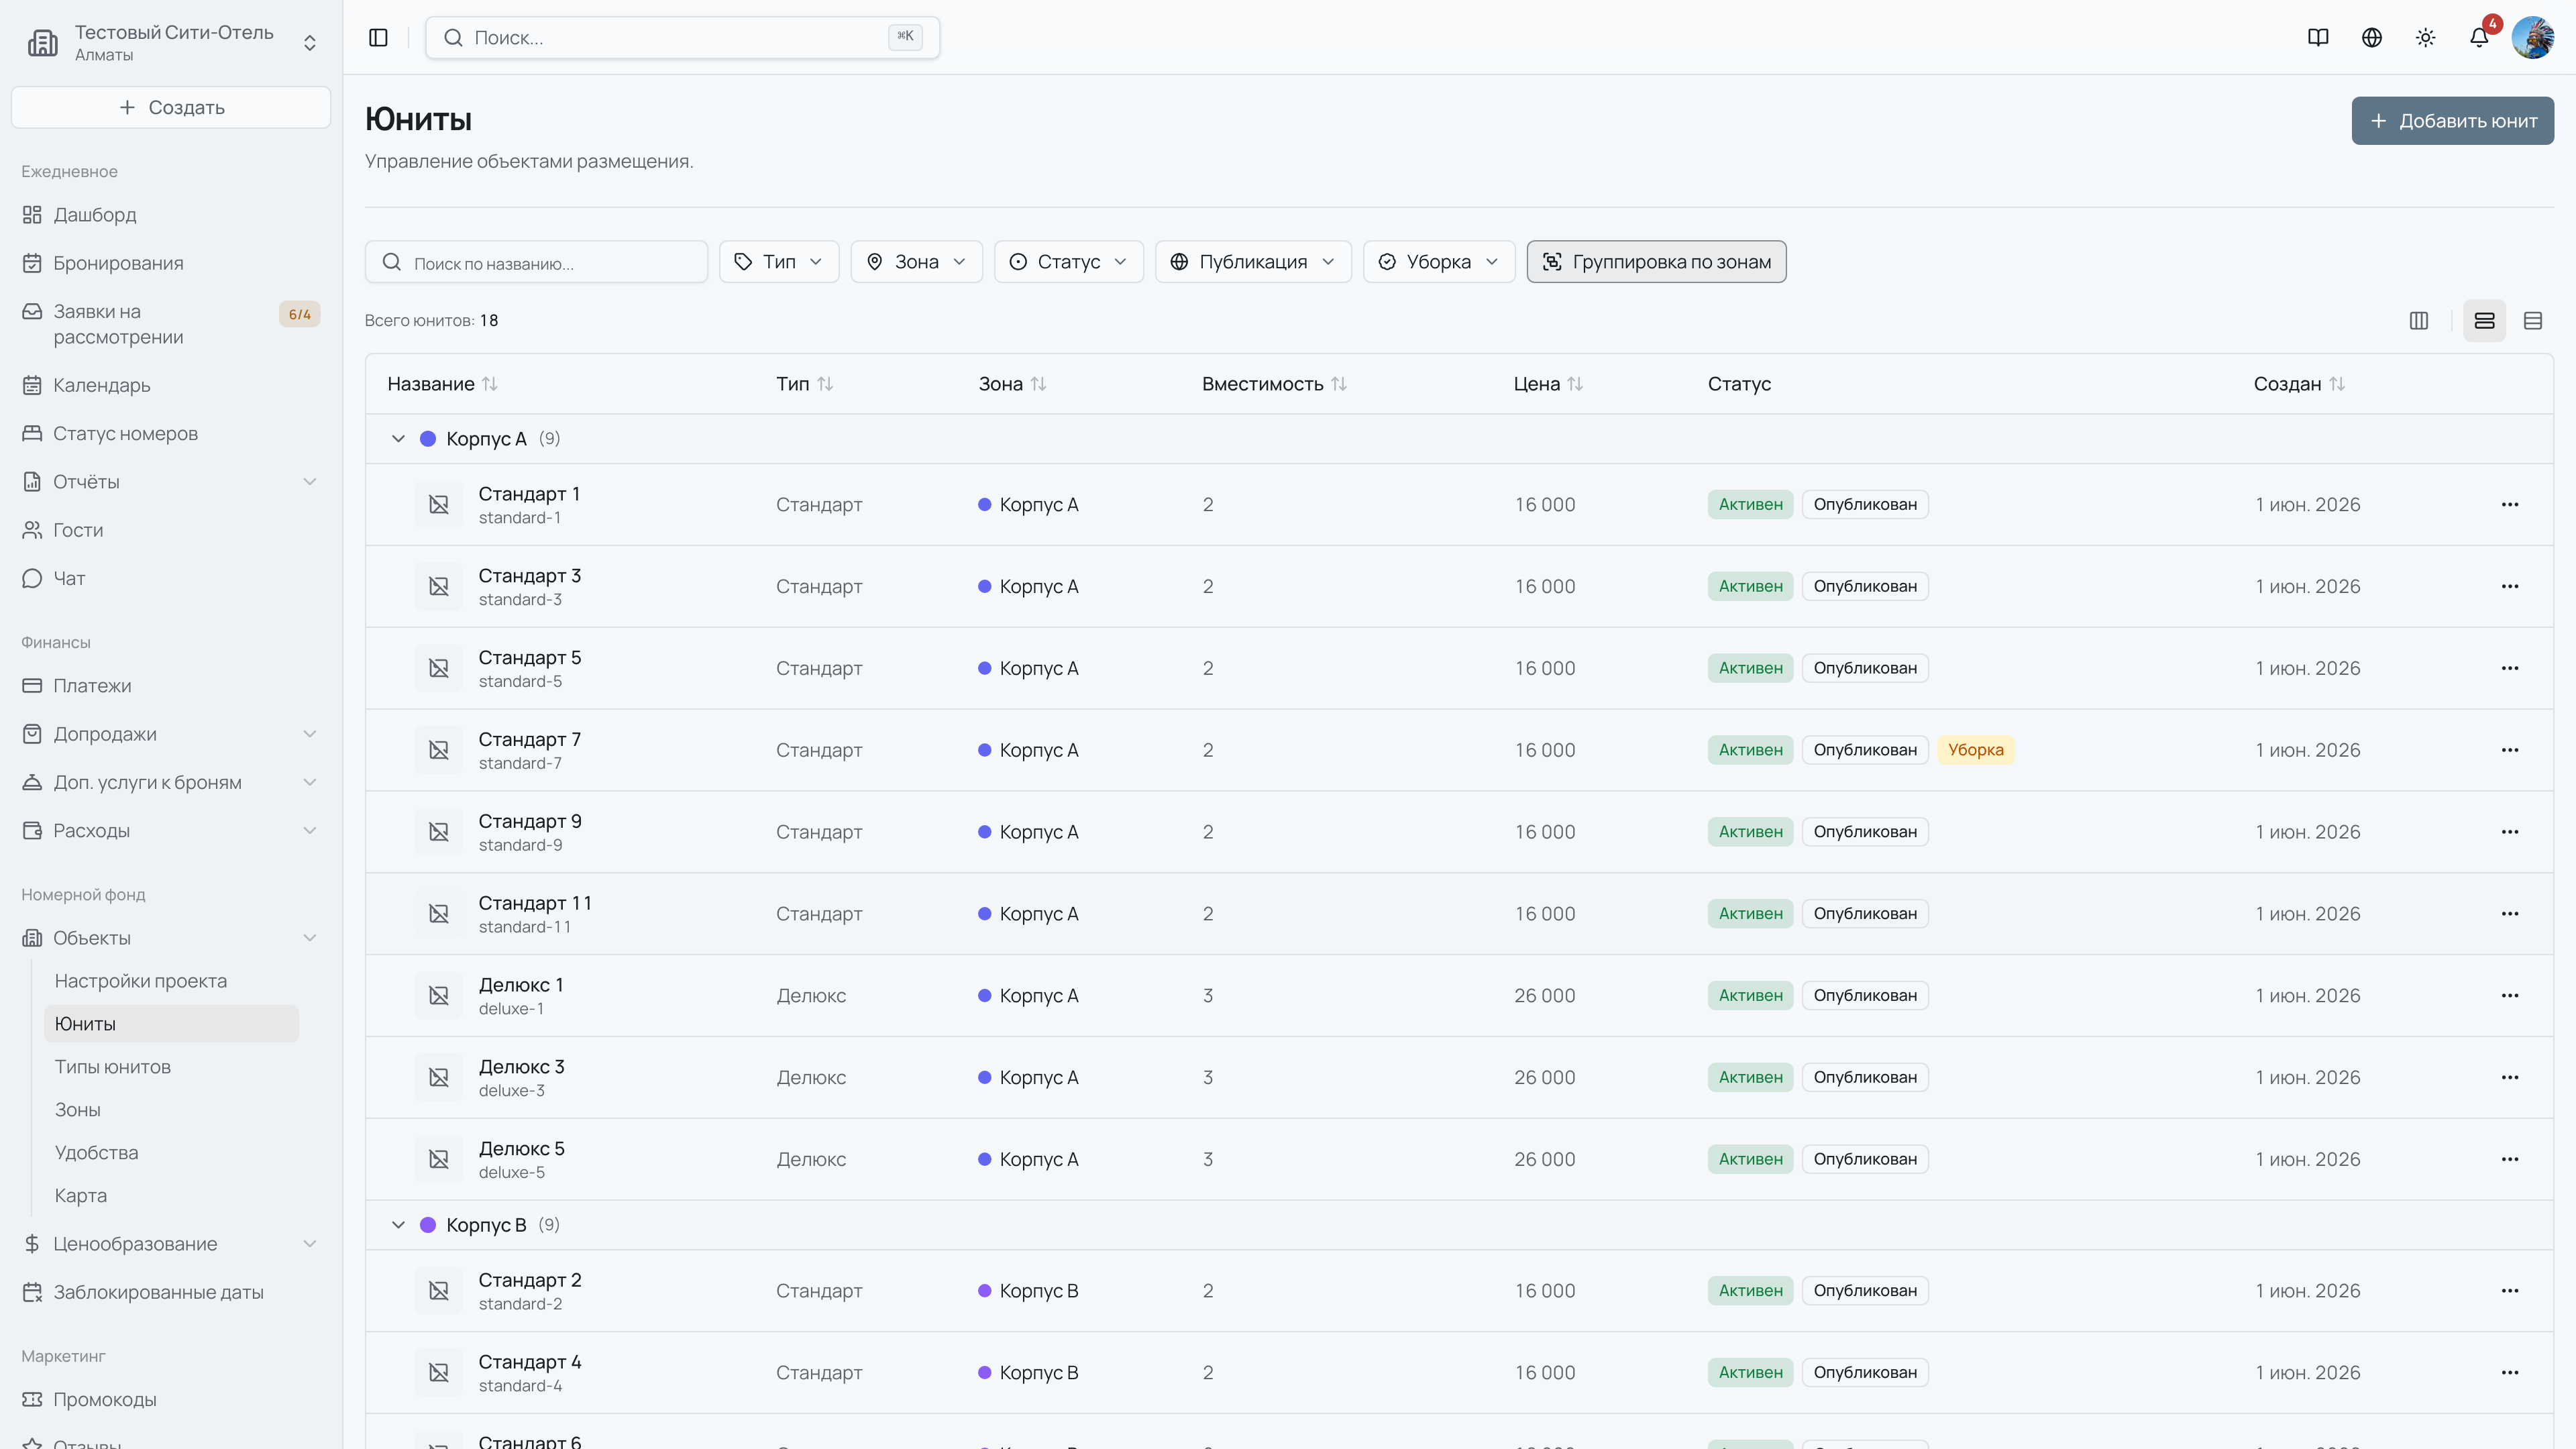
Task: Open the Тип filter dropdown
Action: tap(779, 262)
